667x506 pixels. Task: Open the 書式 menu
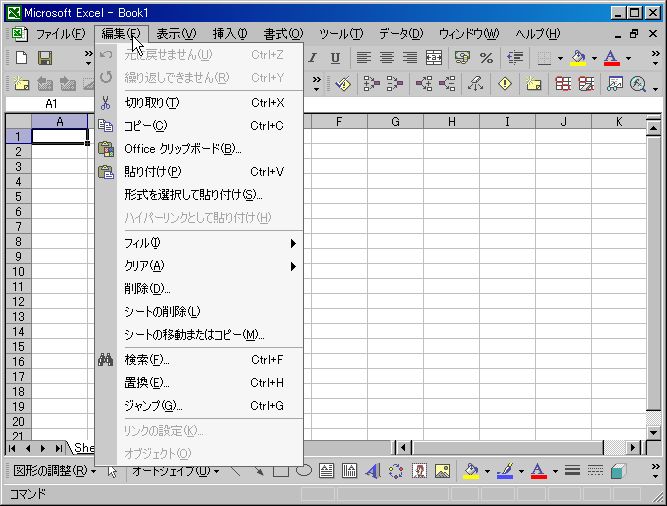pos(283,34)
